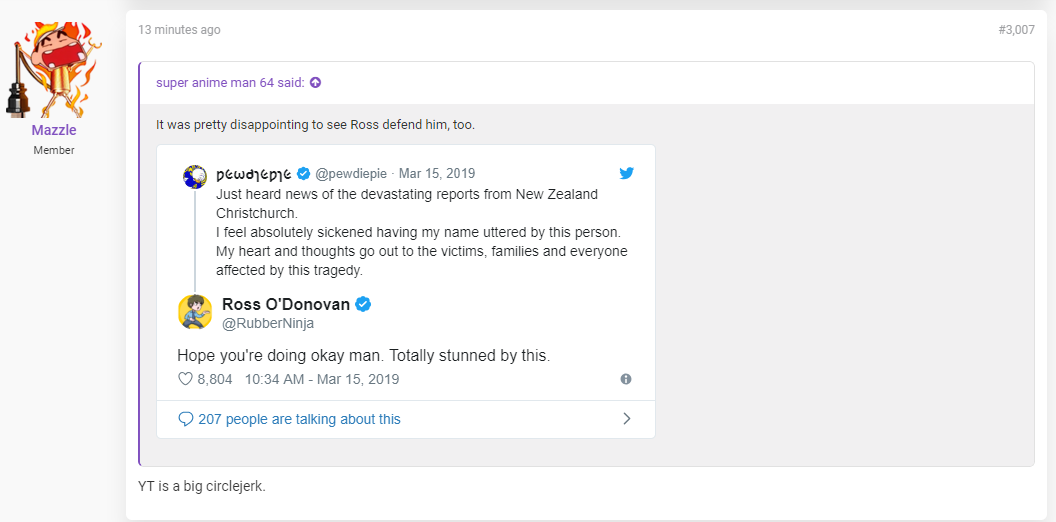1056x522 pixels.
Task: Go to super anime man 64's quoted post
Action: click(230, 82)
